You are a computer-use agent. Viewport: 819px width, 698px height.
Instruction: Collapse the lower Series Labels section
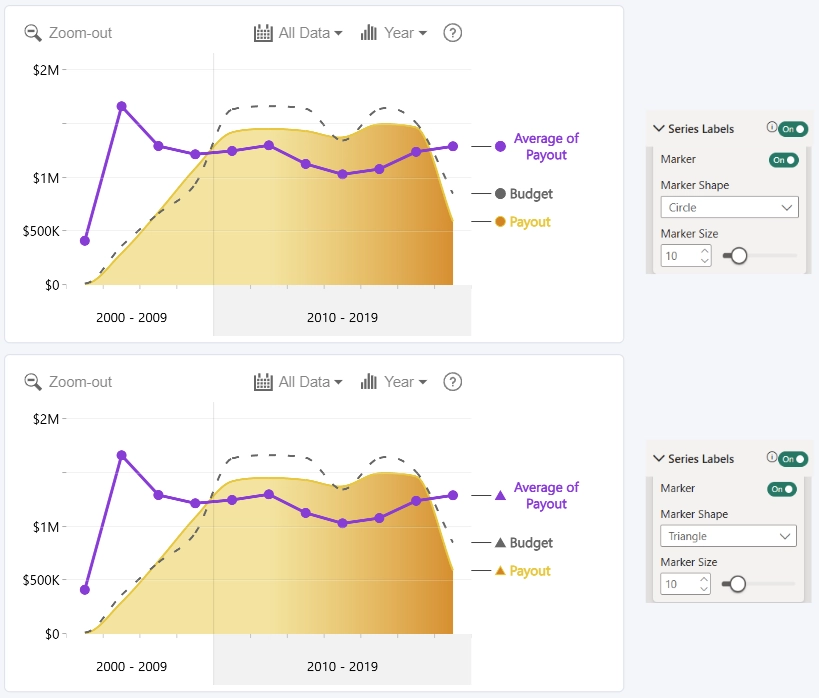(x=659, y=458)
